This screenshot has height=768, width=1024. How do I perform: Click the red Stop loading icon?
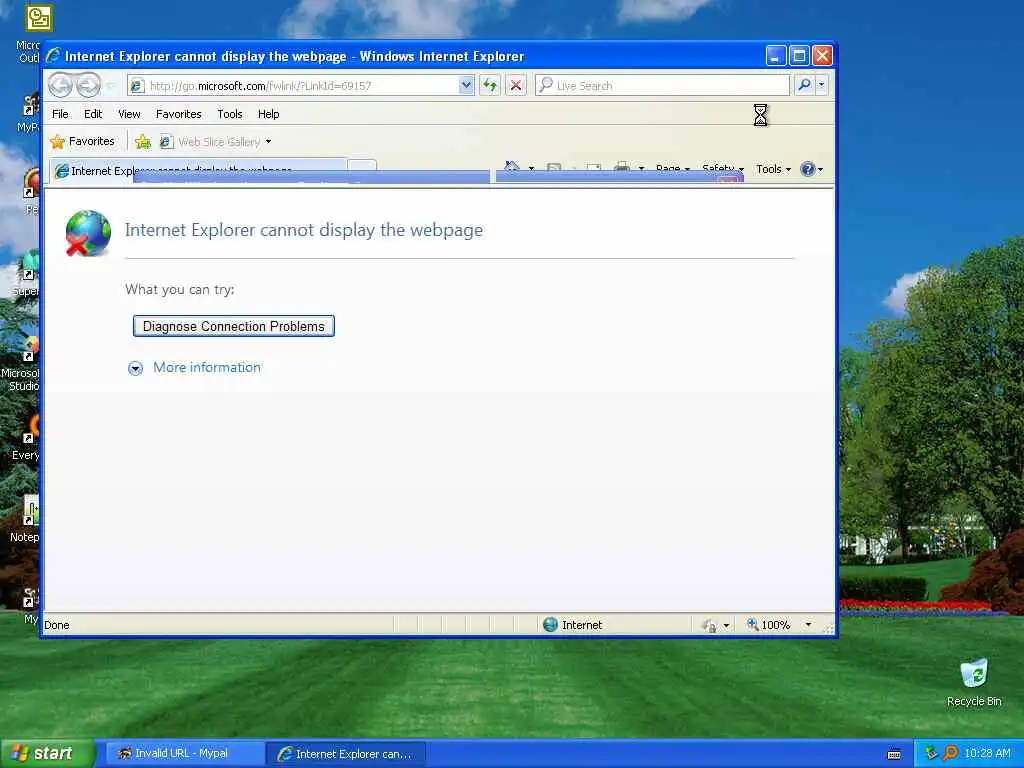(x=516, y=85)
